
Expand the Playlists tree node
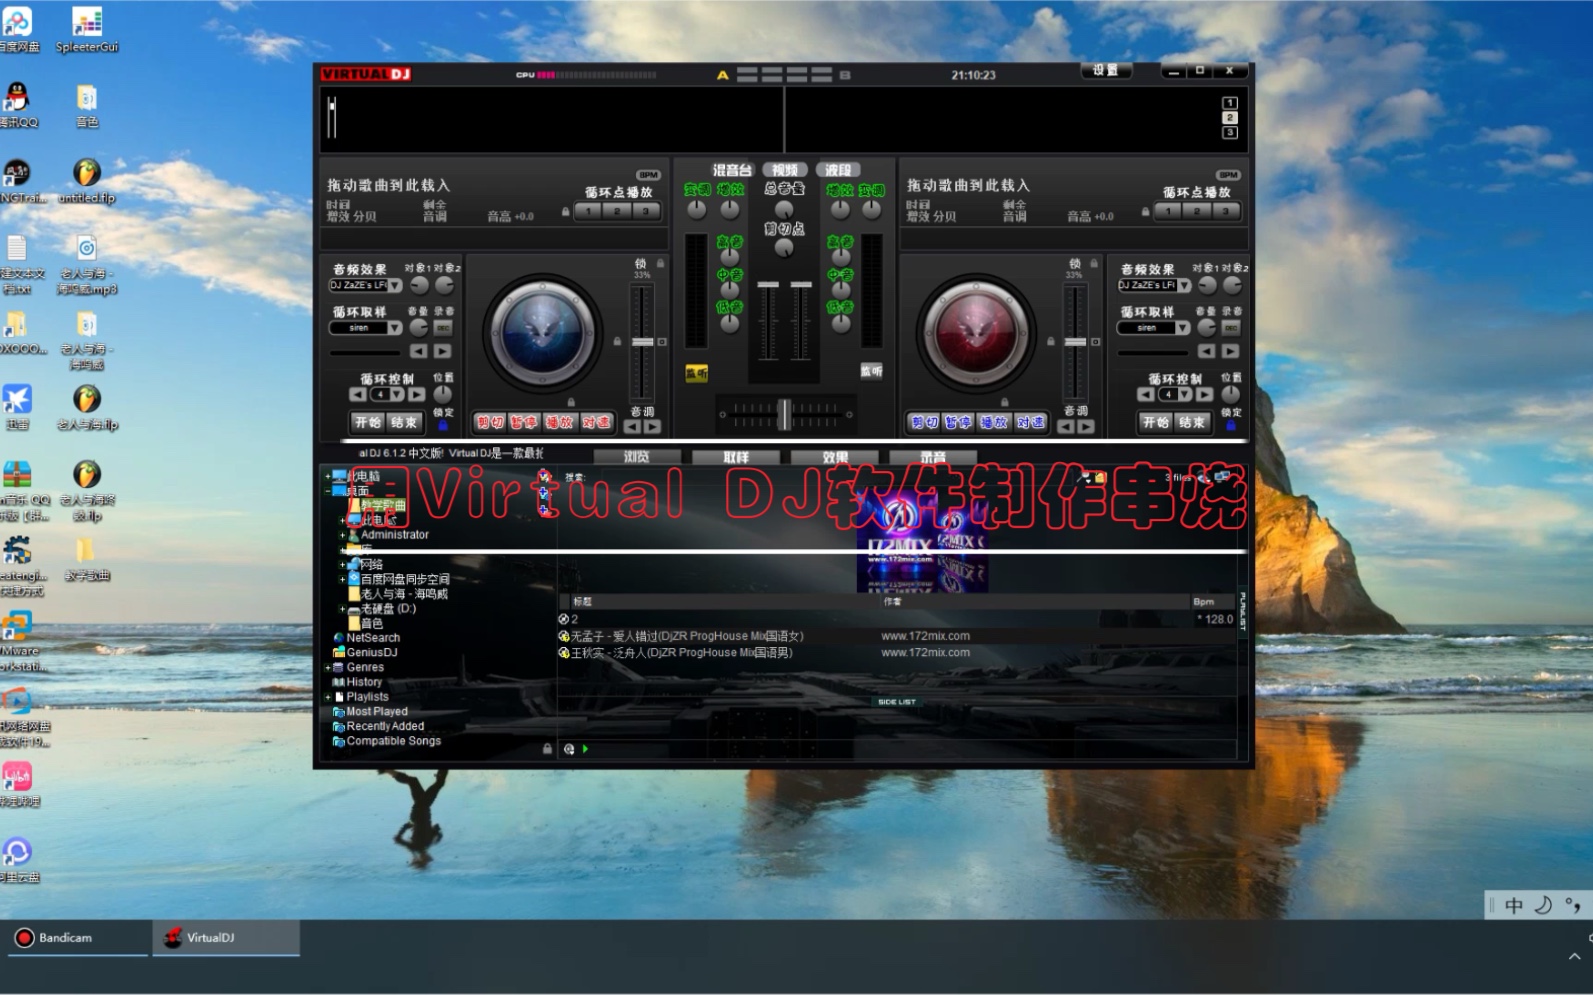[x=328, y=697]
